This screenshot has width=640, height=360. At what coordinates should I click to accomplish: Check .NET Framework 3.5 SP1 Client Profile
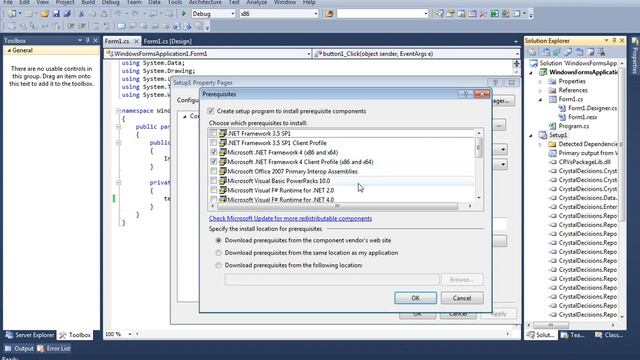click(213, 143)
